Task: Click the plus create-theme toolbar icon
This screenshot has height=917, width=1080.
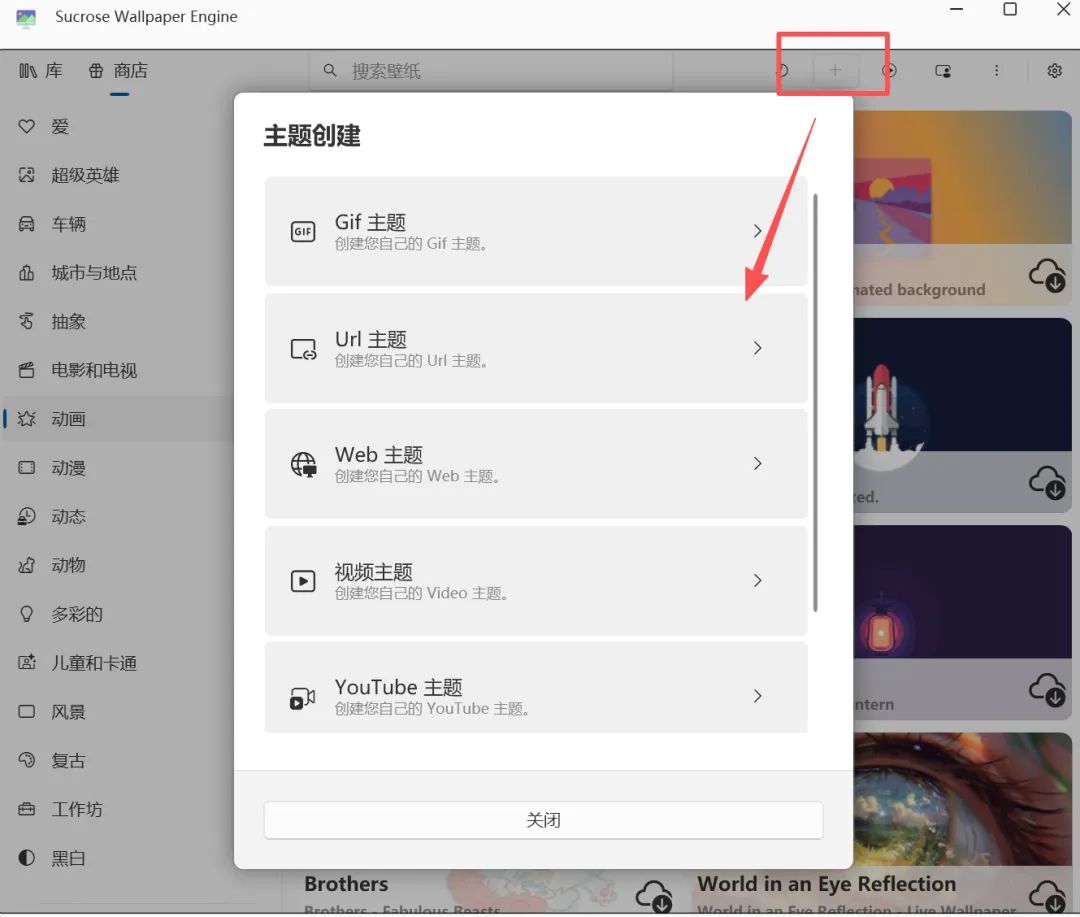Action: [x=835, y=70]
